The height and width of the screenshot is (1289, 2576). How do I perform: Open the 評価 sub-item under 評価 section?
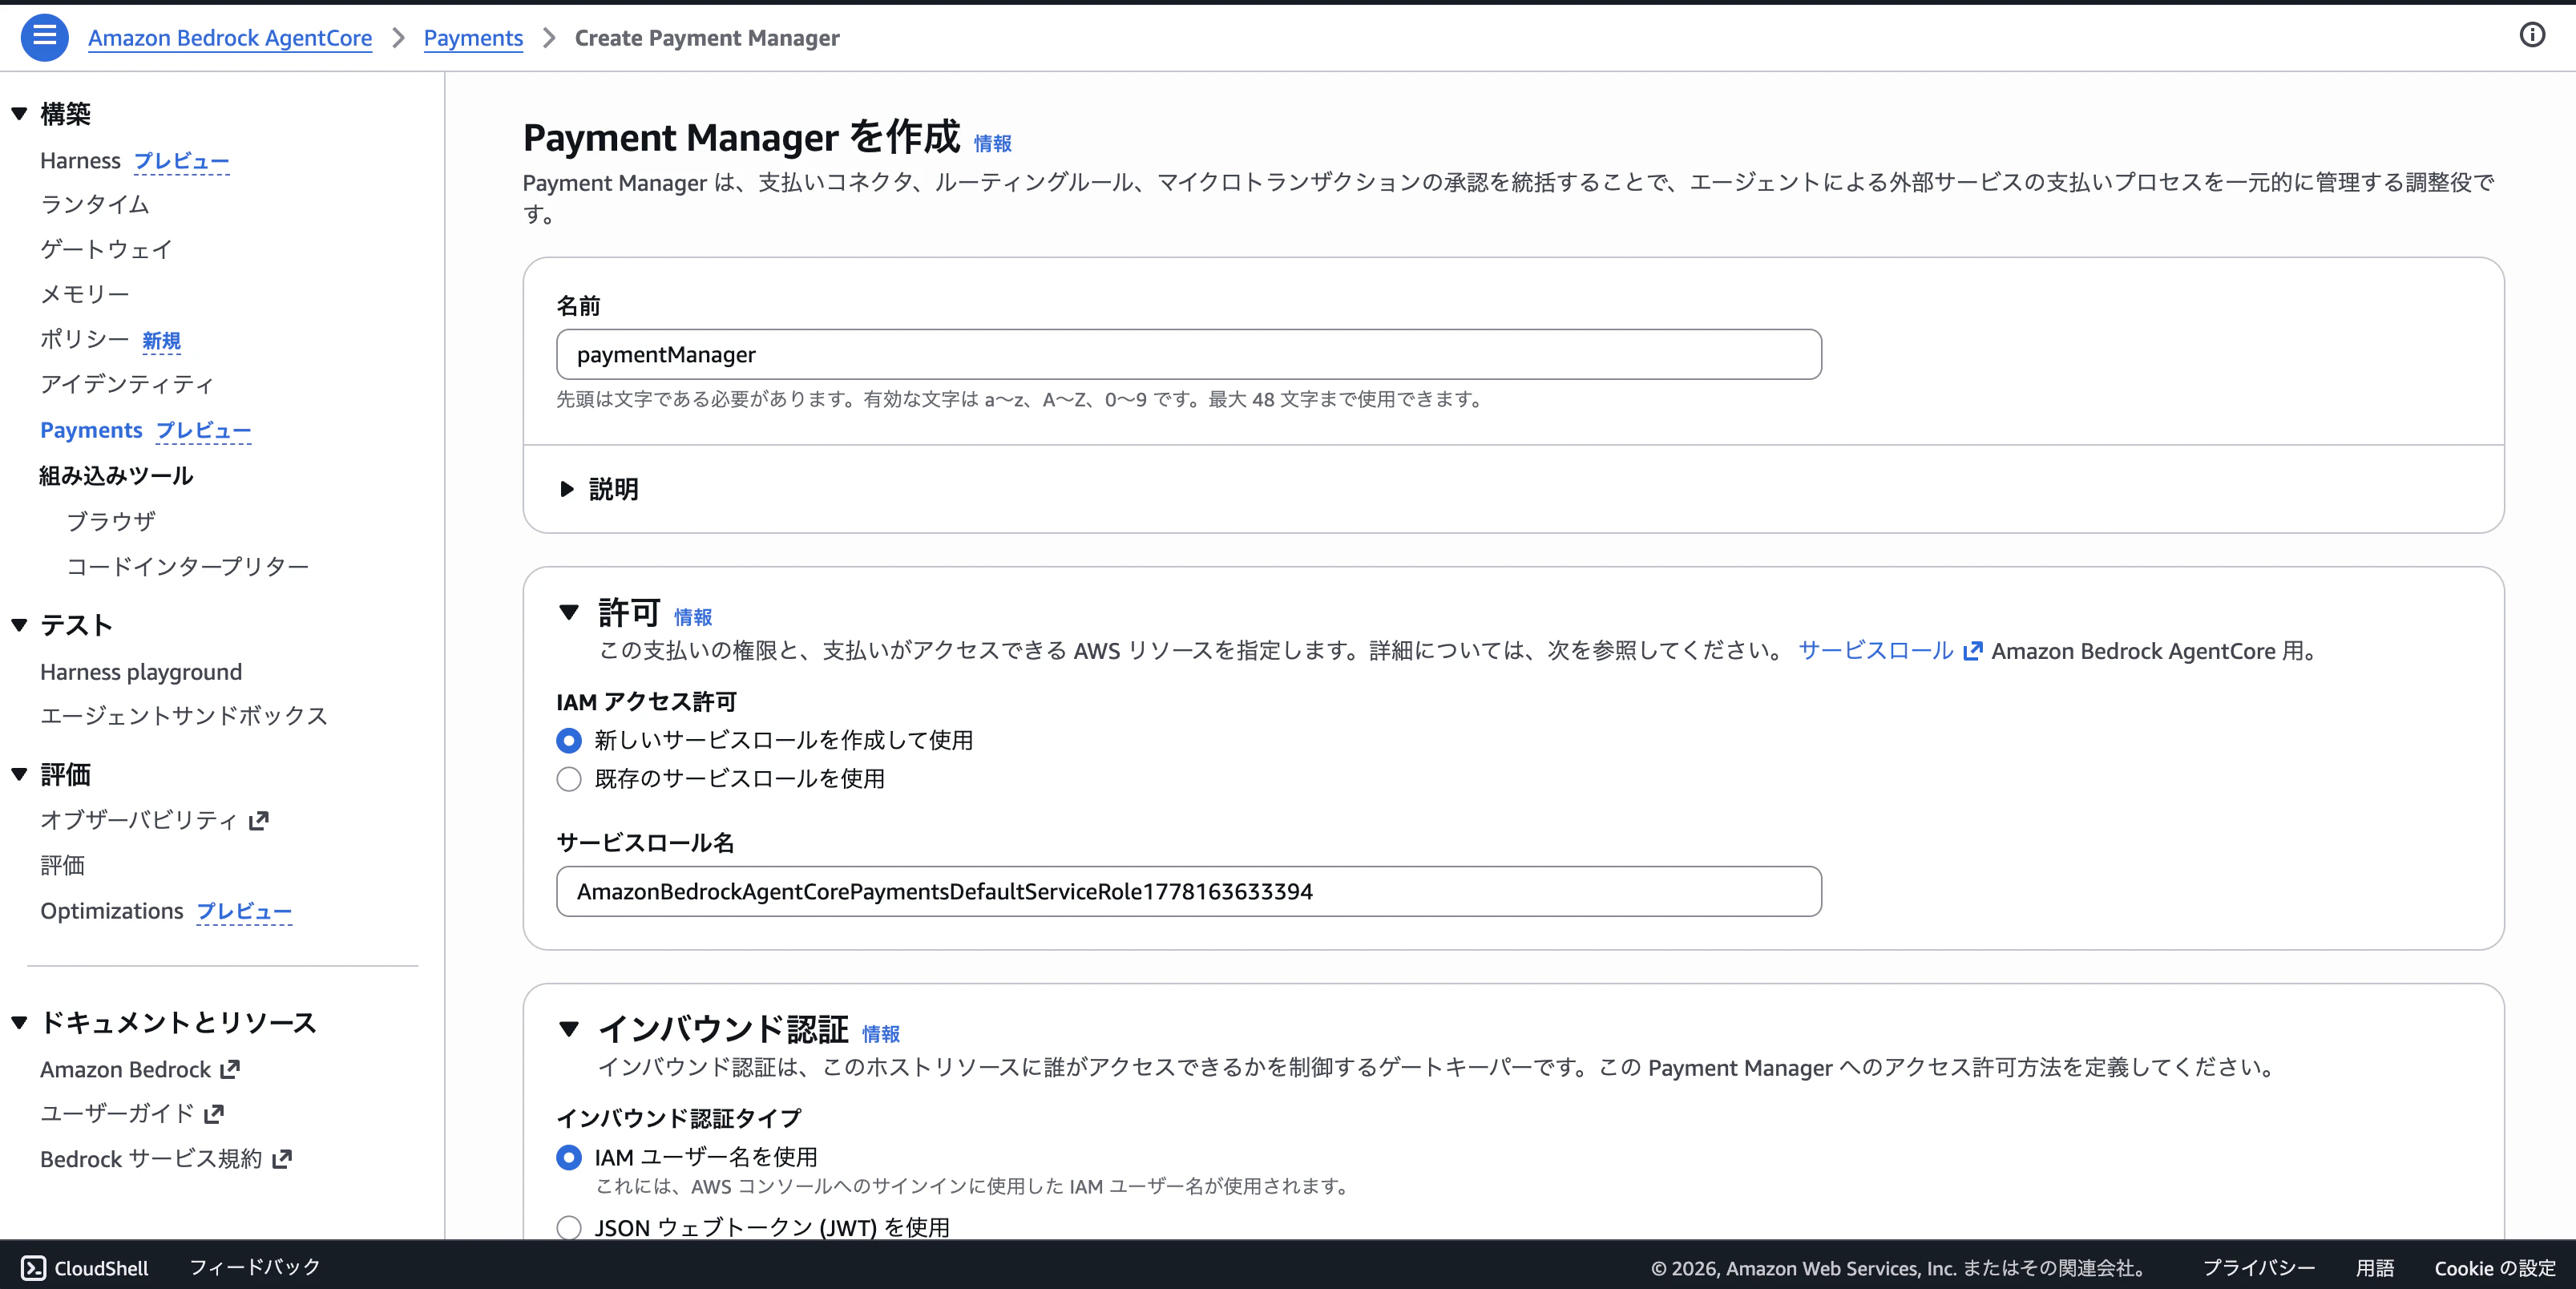coord(62,865)
